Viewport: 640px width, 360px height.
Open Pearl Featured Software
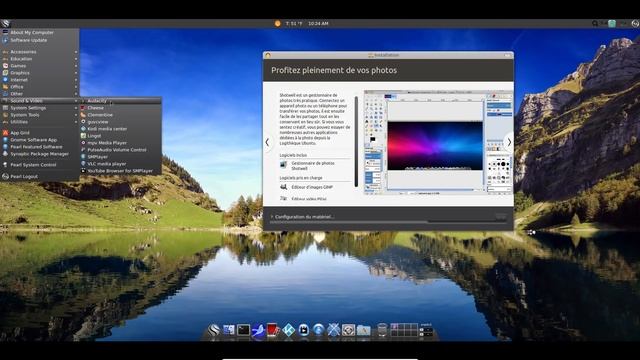(40, 147)
